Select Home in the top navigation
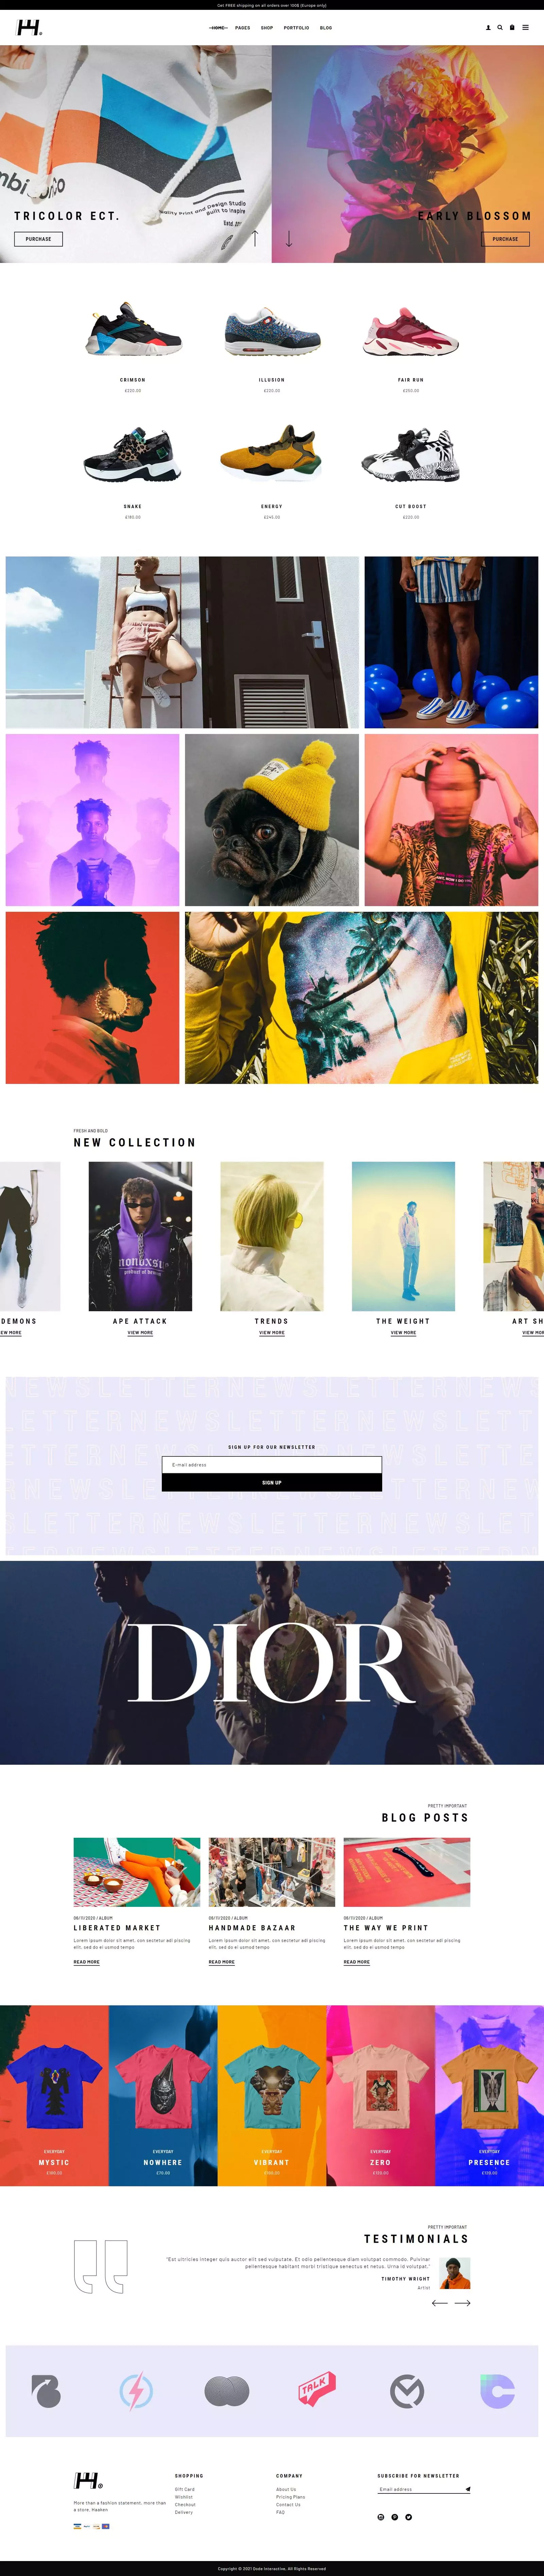 click(x=218, y=28)
